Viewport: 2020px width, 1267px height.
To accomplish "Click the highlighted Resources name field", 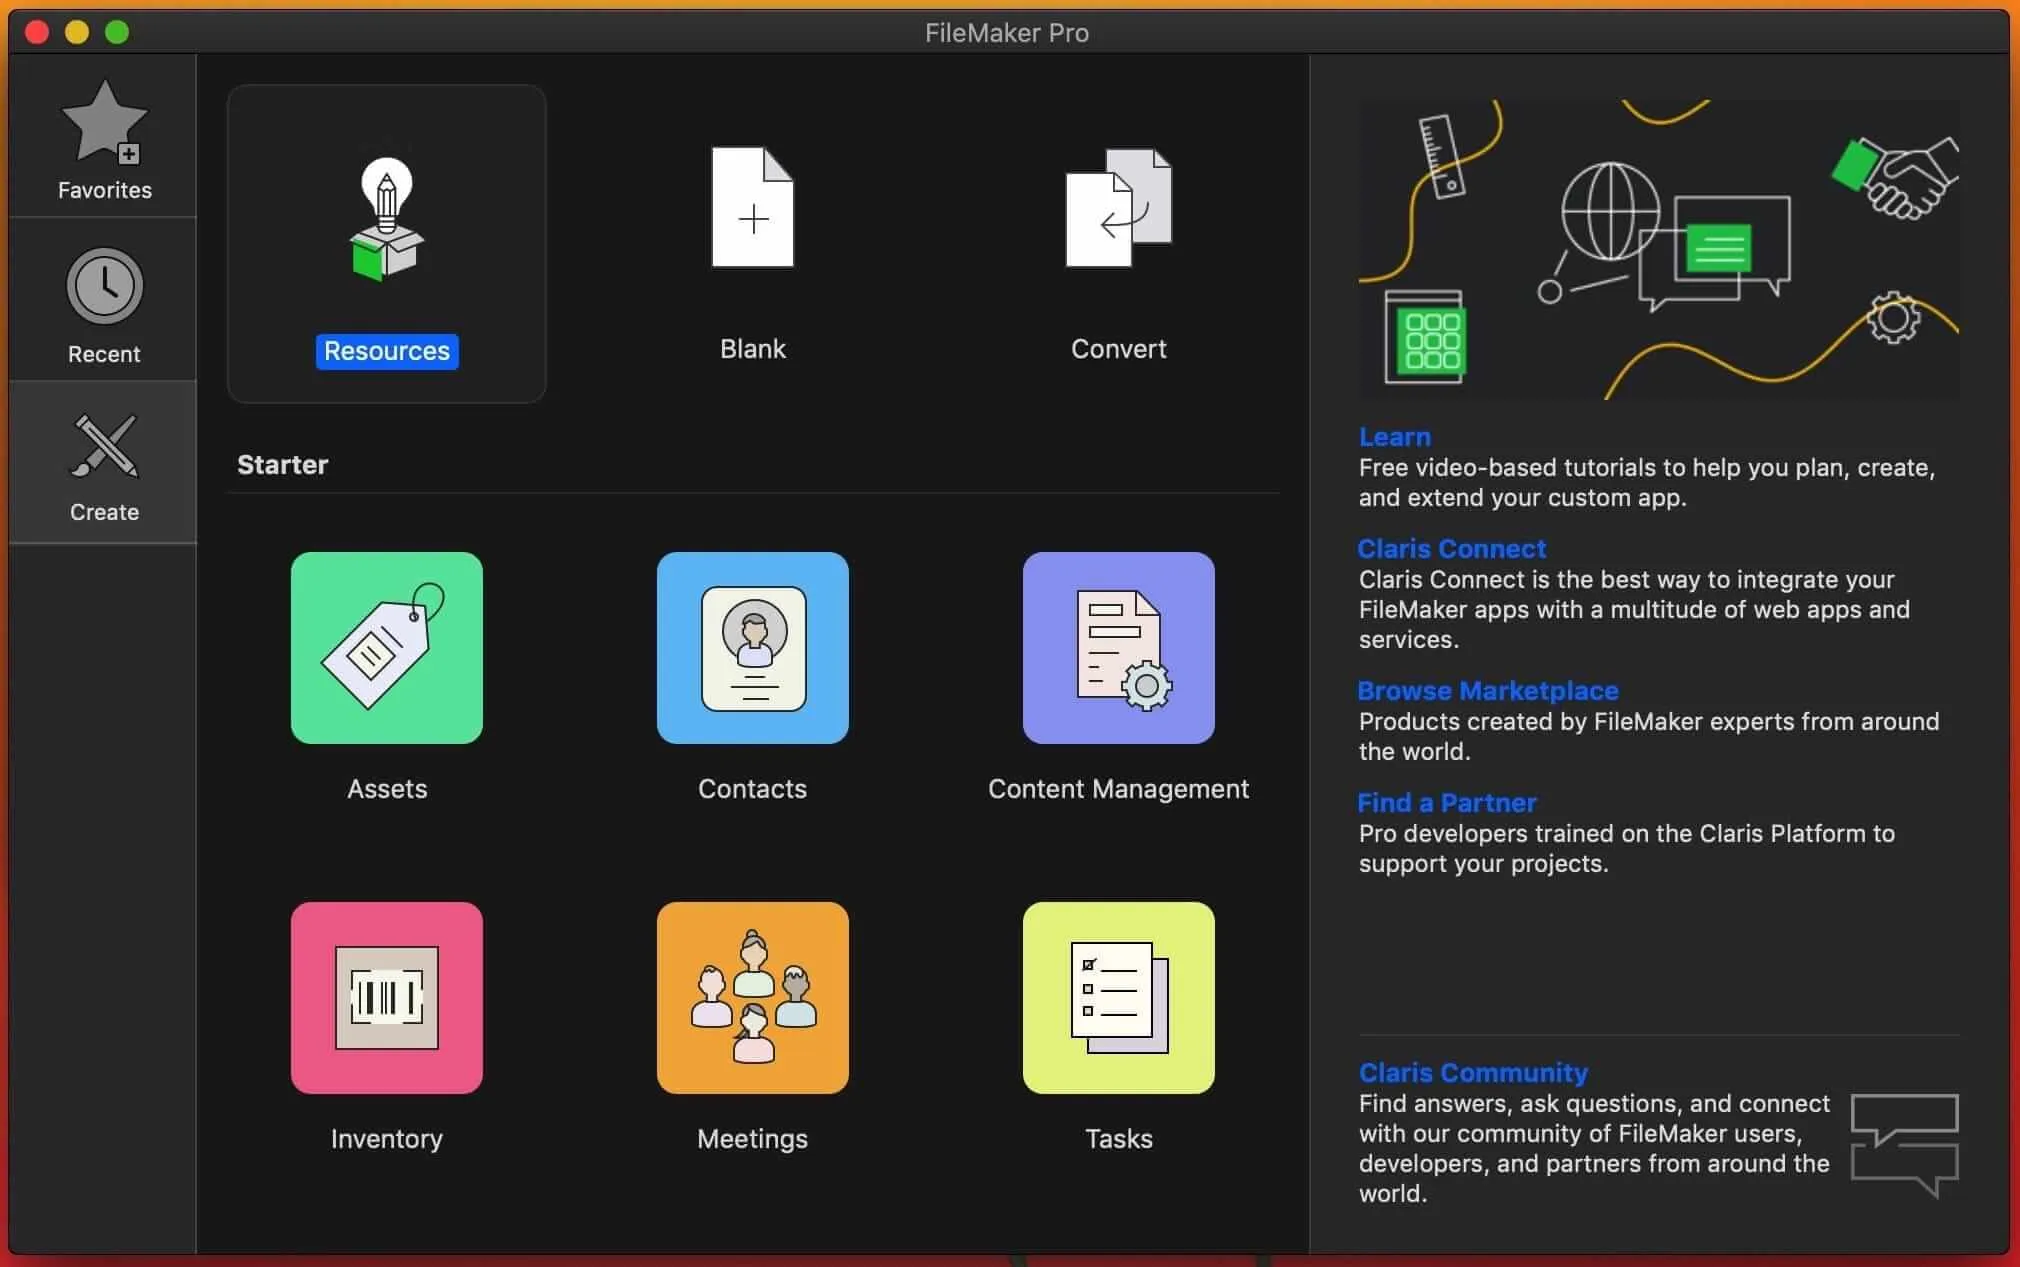I will 387,351.
